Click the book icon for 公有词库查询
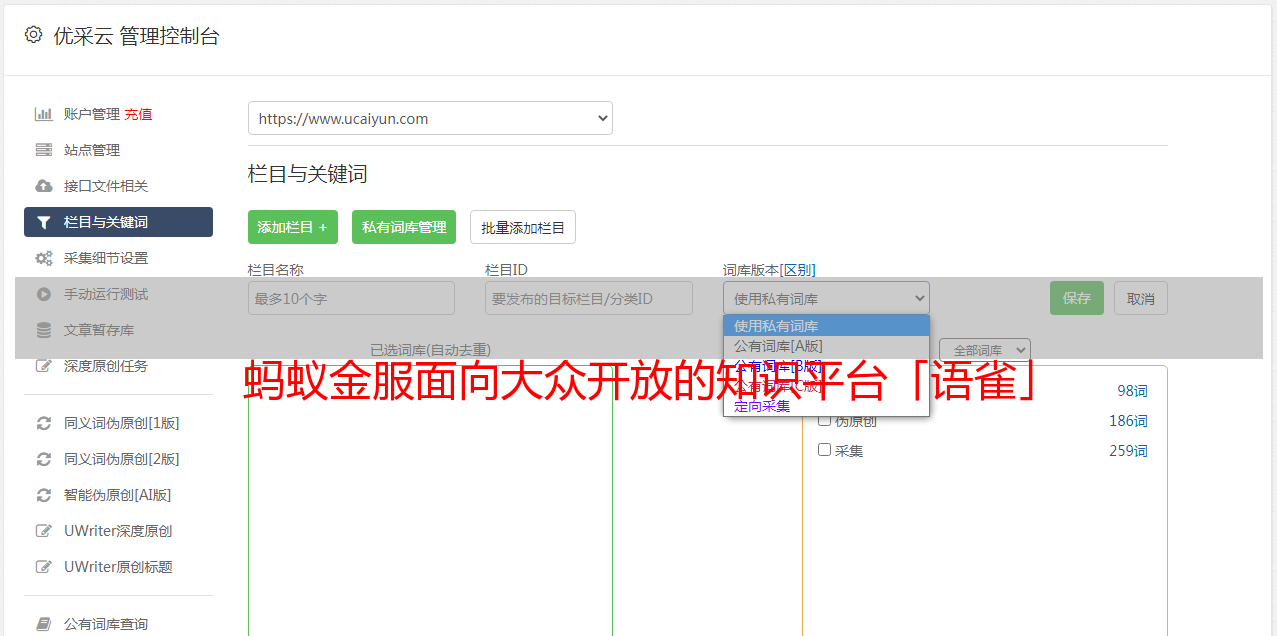 pos(44,624)
